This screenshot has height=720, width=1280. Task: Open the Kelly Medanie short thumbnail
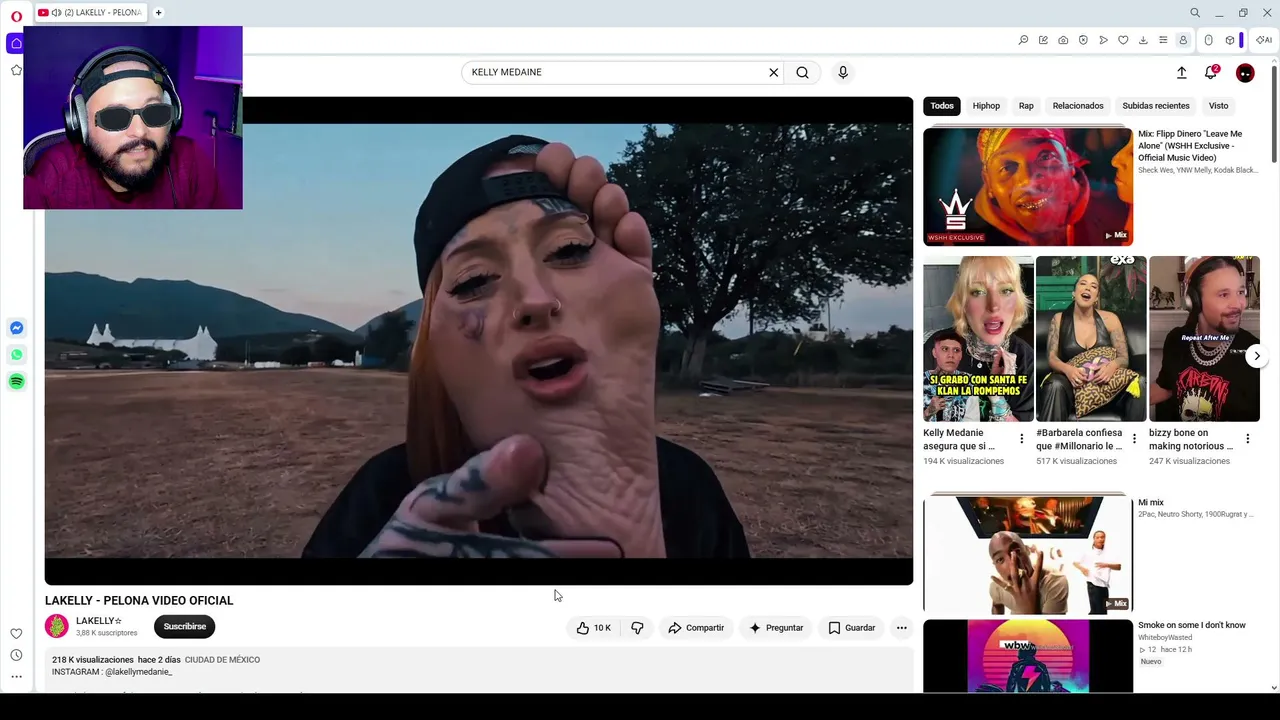click(x=978, y=339)
